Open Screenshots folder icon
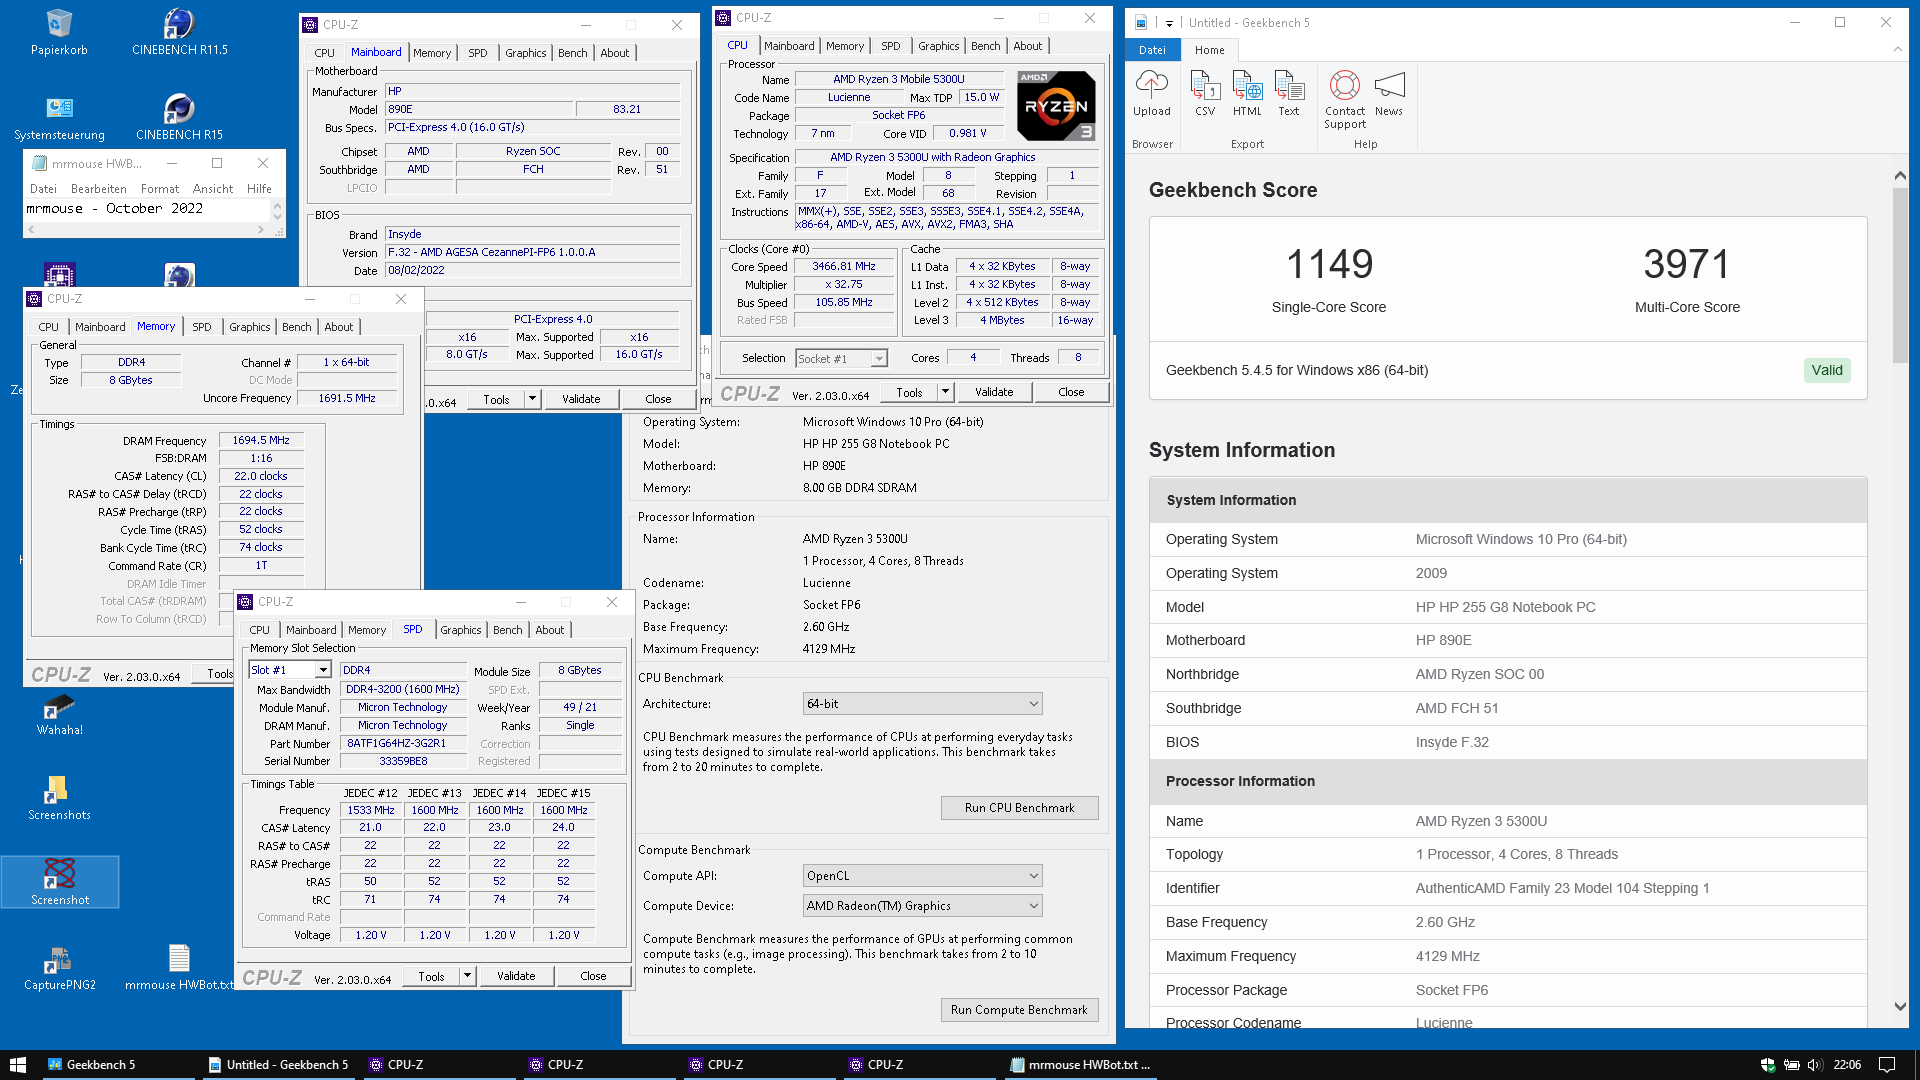The height and width of the screenshot is (1080, 1920). [59, 798]
